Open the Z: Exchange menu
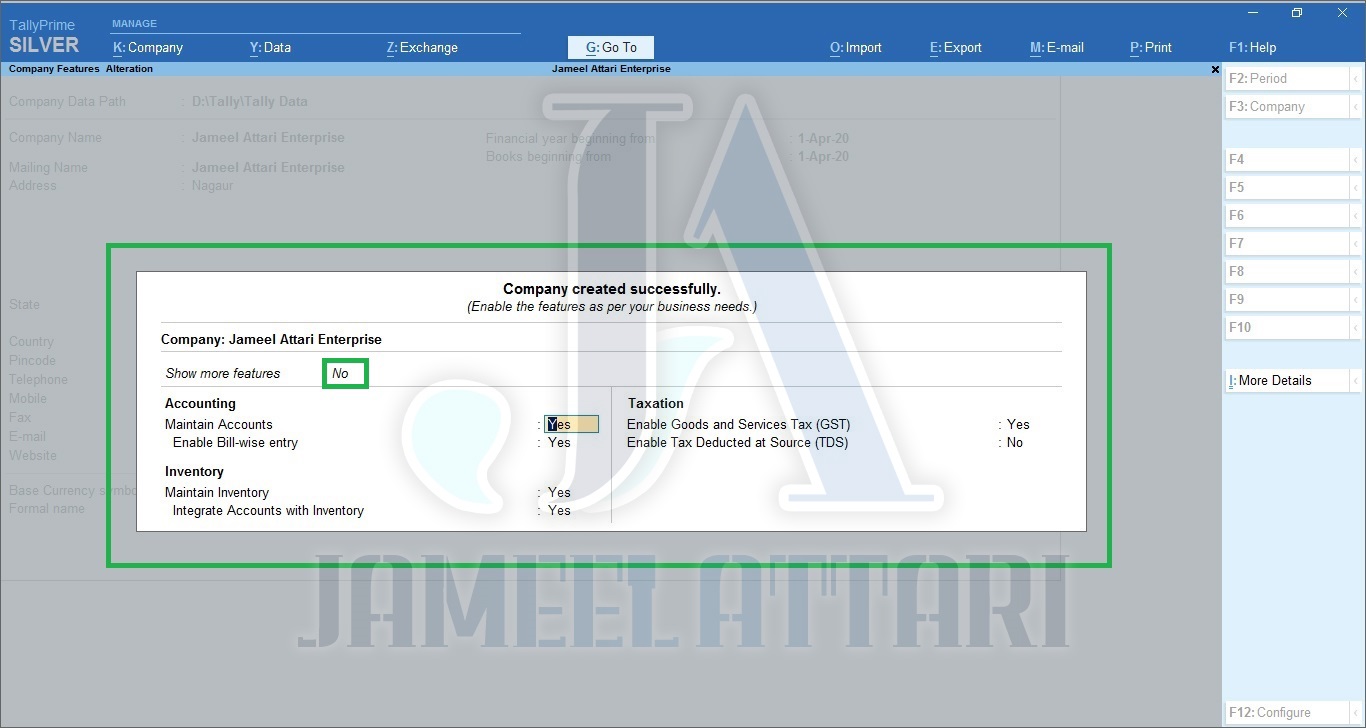 tap(422, 47)
